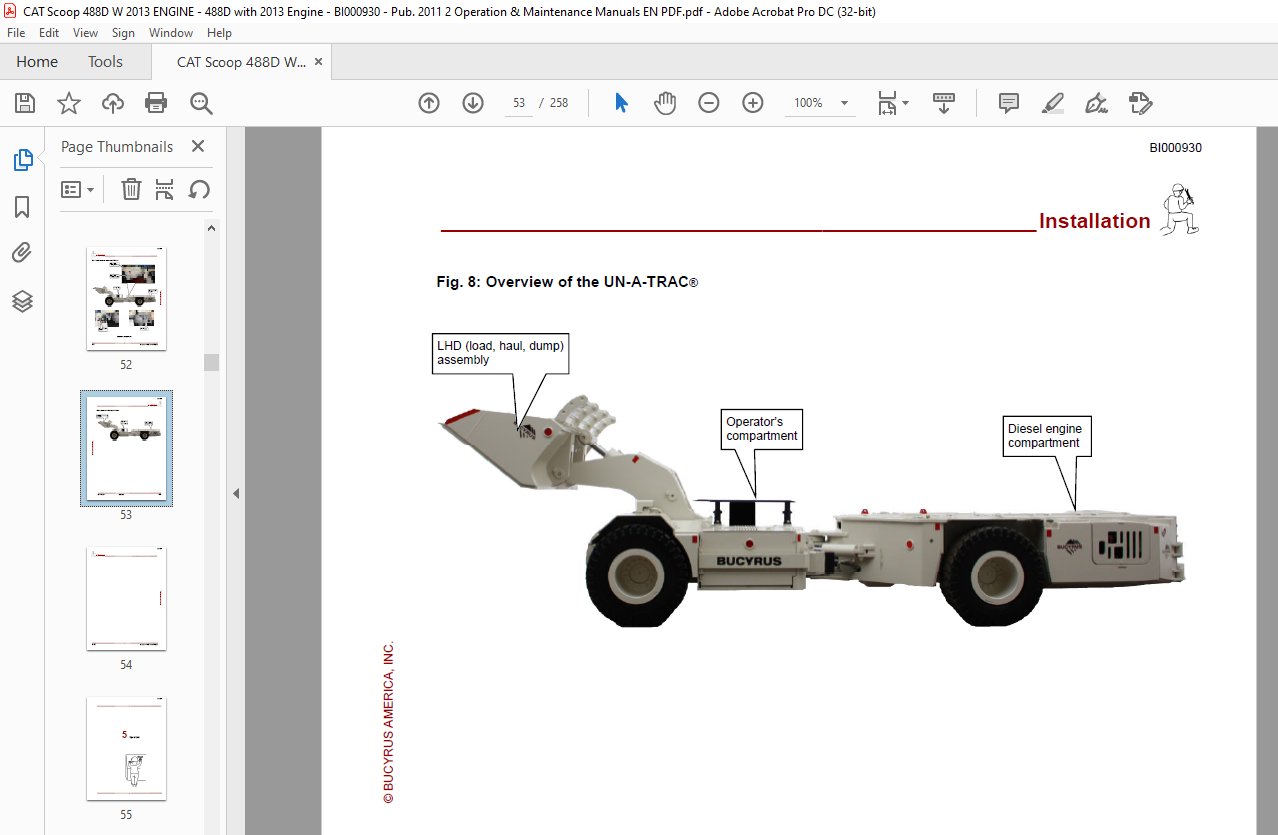Open the File menu
The width and height of the screenshot is (1278, 835).
click(x=16, y=33)
